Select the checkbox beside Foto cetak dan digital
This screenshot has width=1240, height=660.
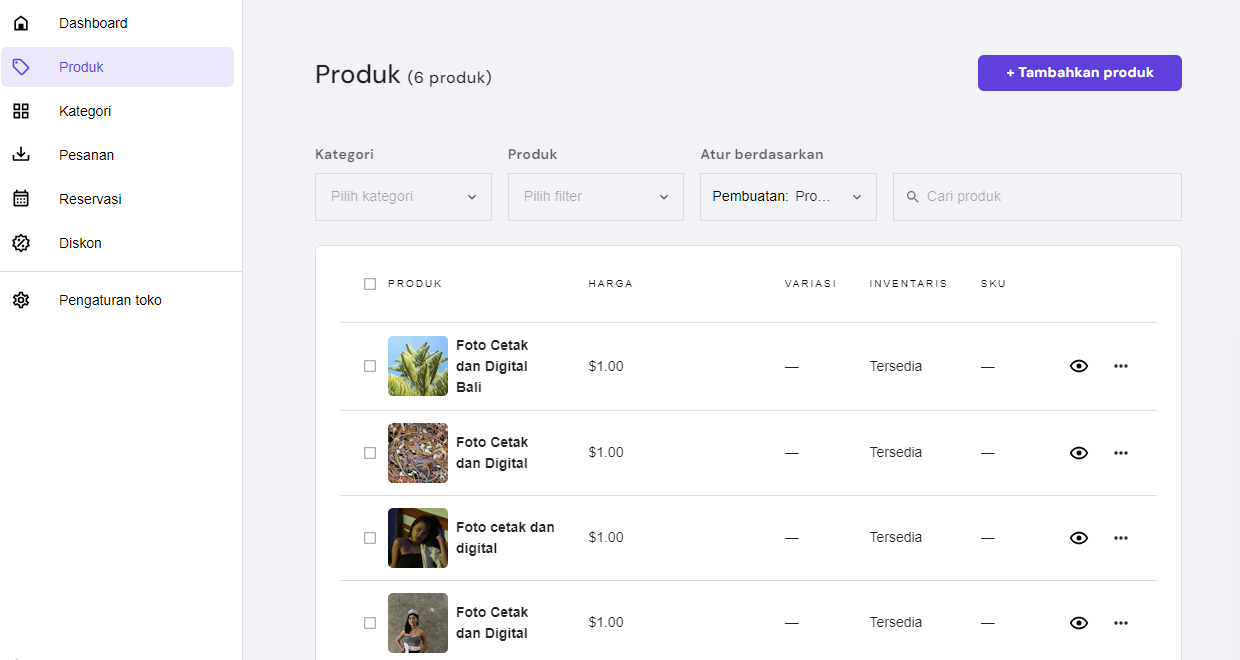click(x=370, y=537)
